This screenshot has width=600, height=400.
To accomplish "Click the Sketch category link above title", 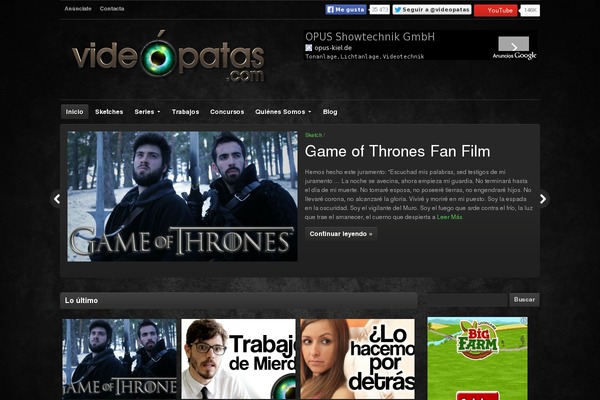I will coord(313,135).
